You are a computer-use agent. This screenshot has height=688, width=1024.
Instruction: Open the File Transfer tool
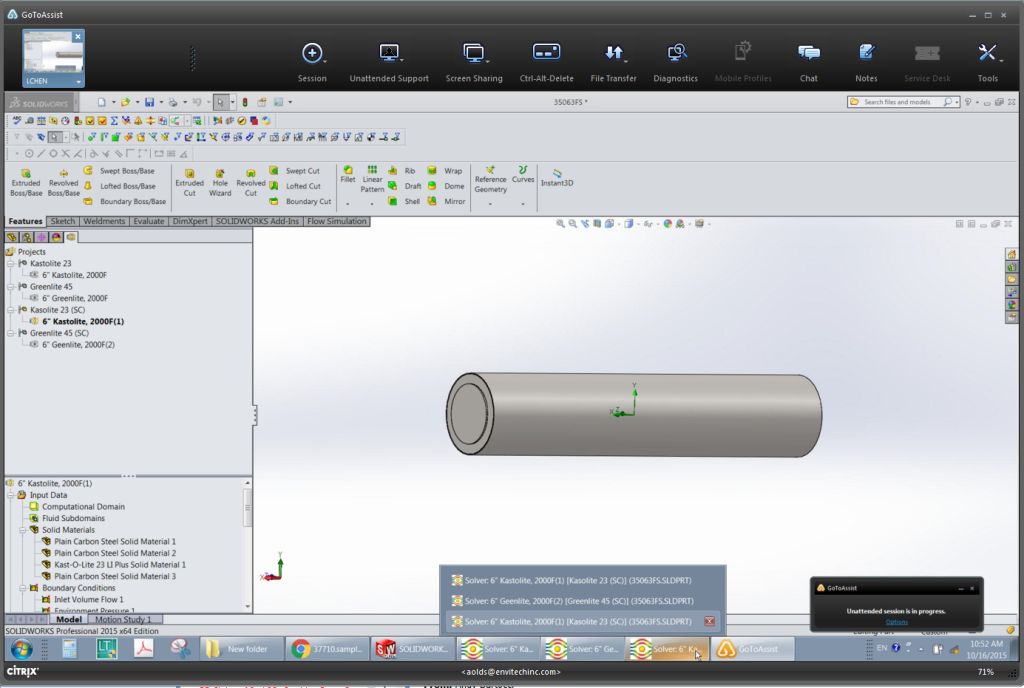(613, 63)
